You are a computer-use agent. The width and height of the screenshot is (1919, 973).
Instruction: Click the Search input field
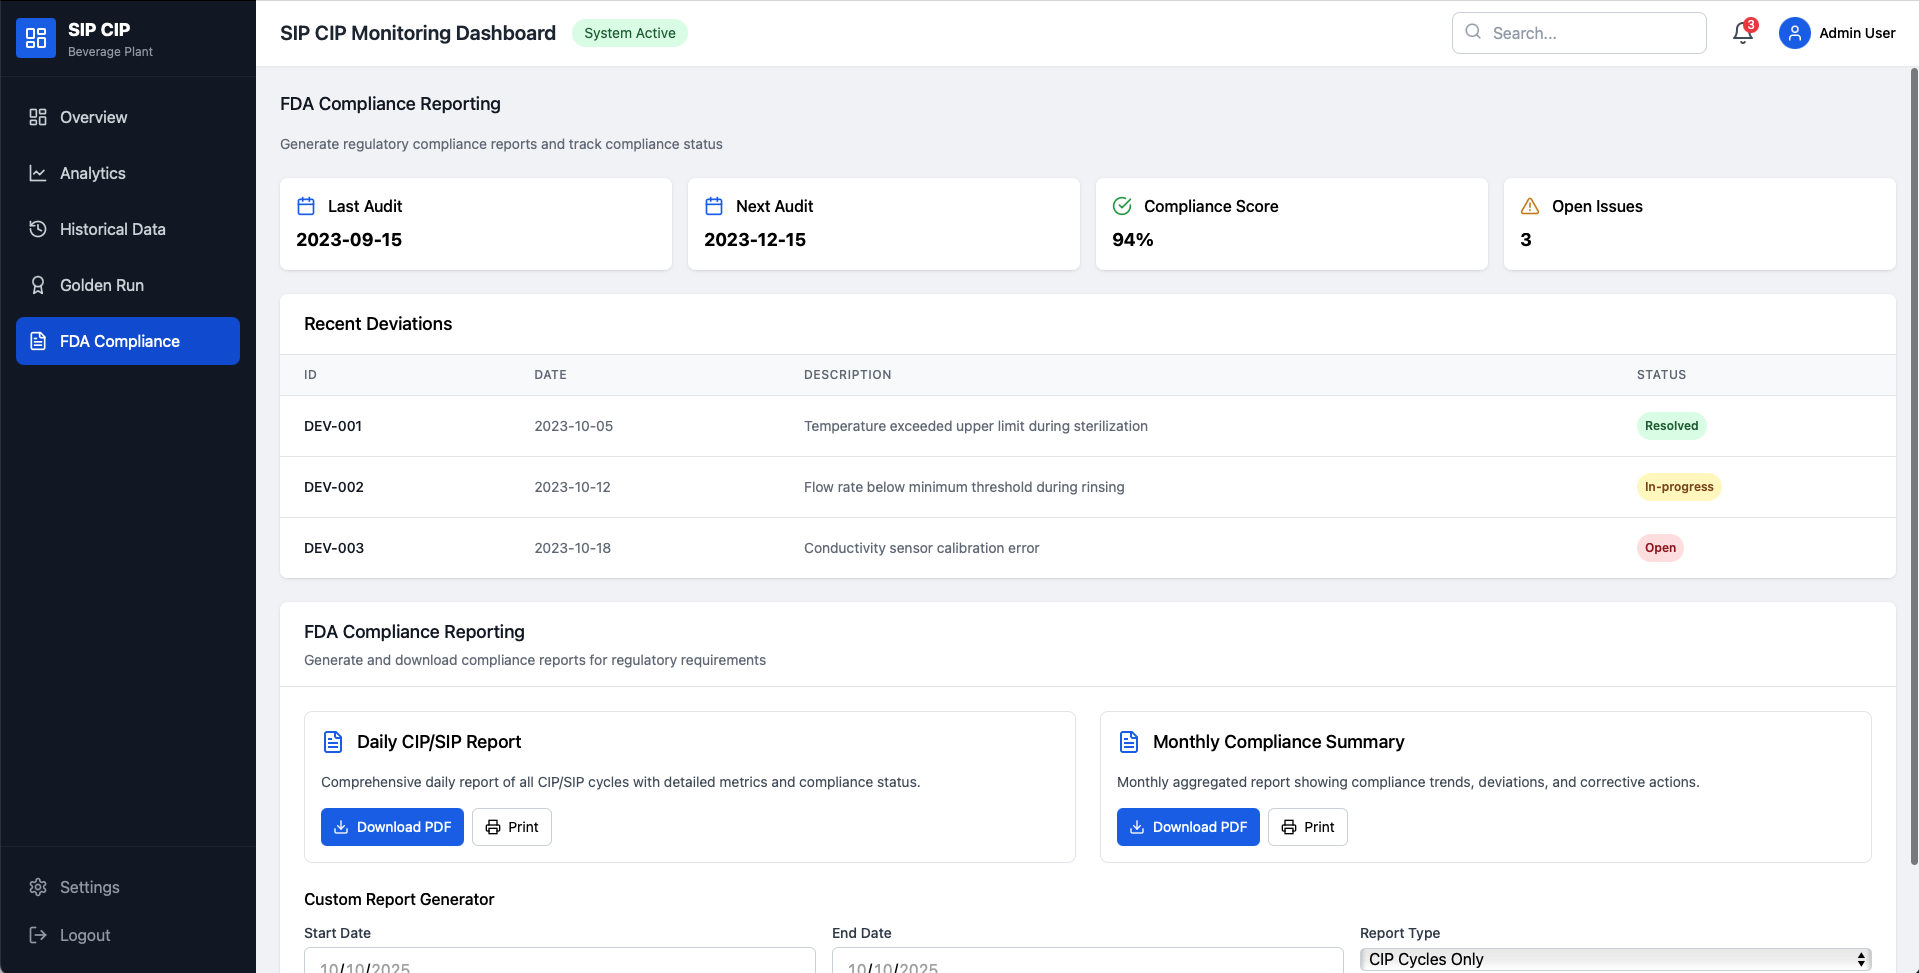(x=1592, y=33)
